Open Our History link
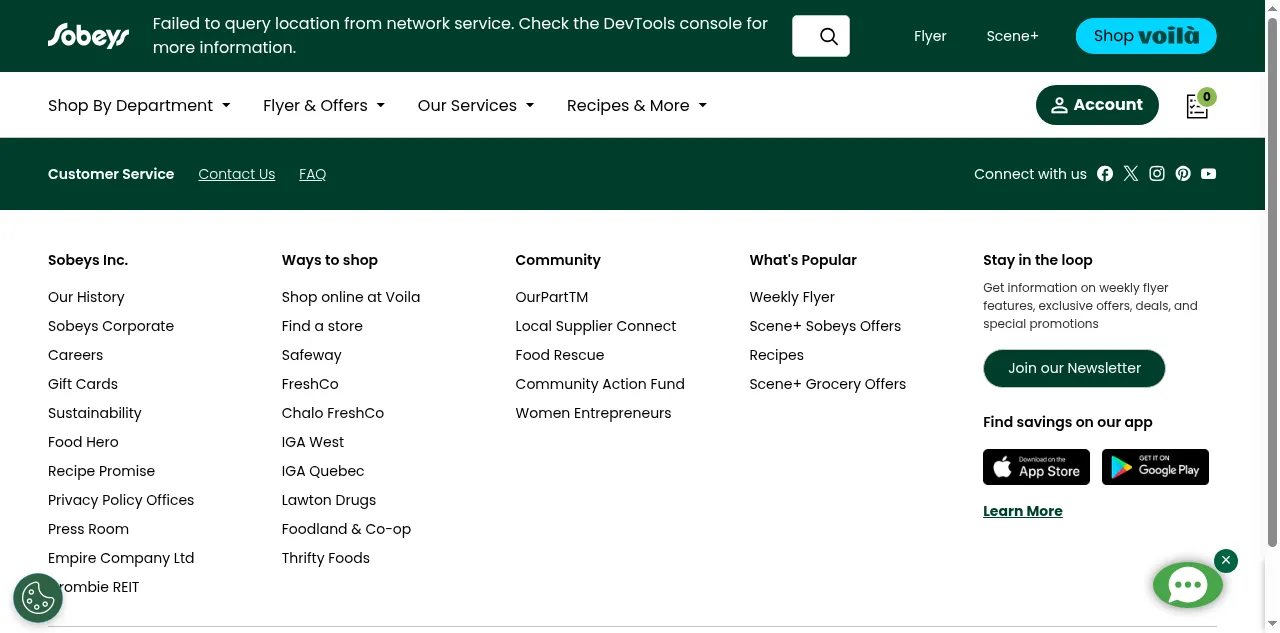Screen dimensions: 1280x633 point(86,297)
